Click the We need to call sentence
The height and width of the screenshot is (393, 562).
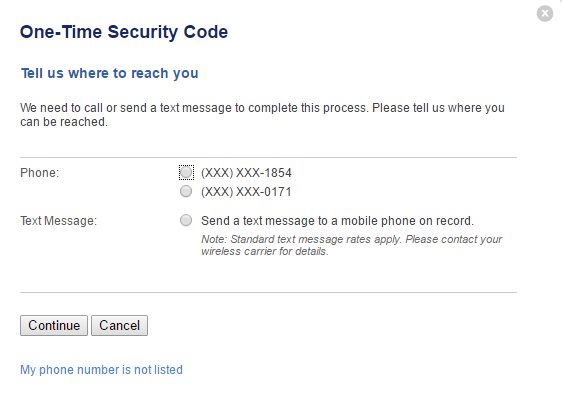[262, 115]
